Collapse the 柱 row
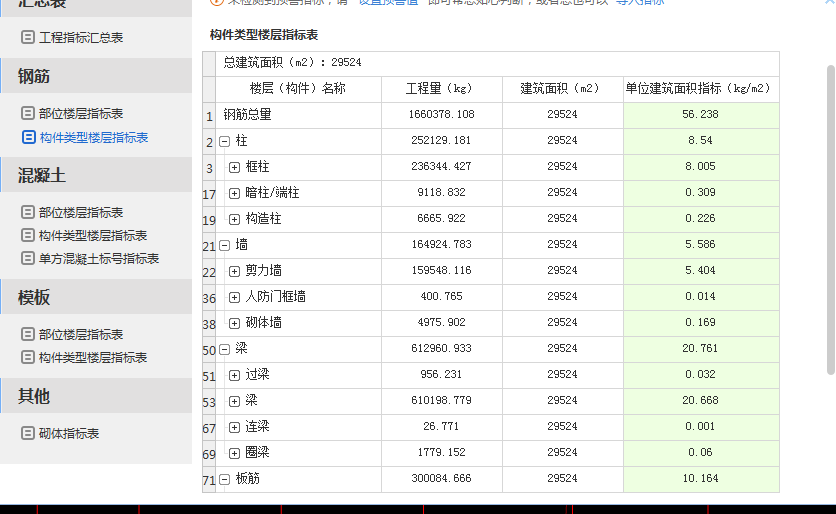 (224, 141)
